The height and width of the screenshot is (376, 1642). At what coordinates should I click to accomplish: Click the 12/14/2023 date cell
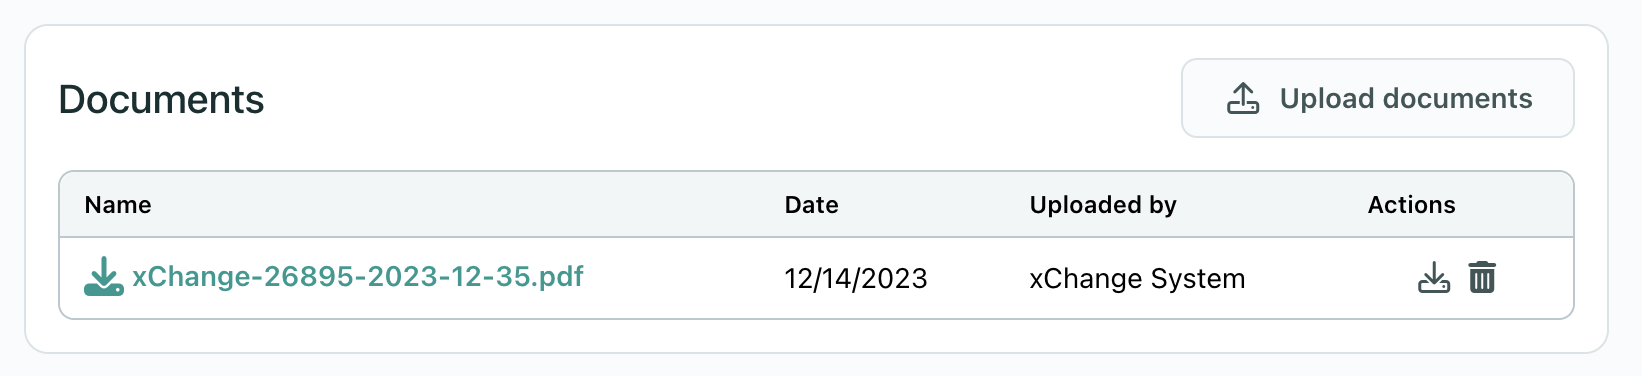(x=856, y=278)
